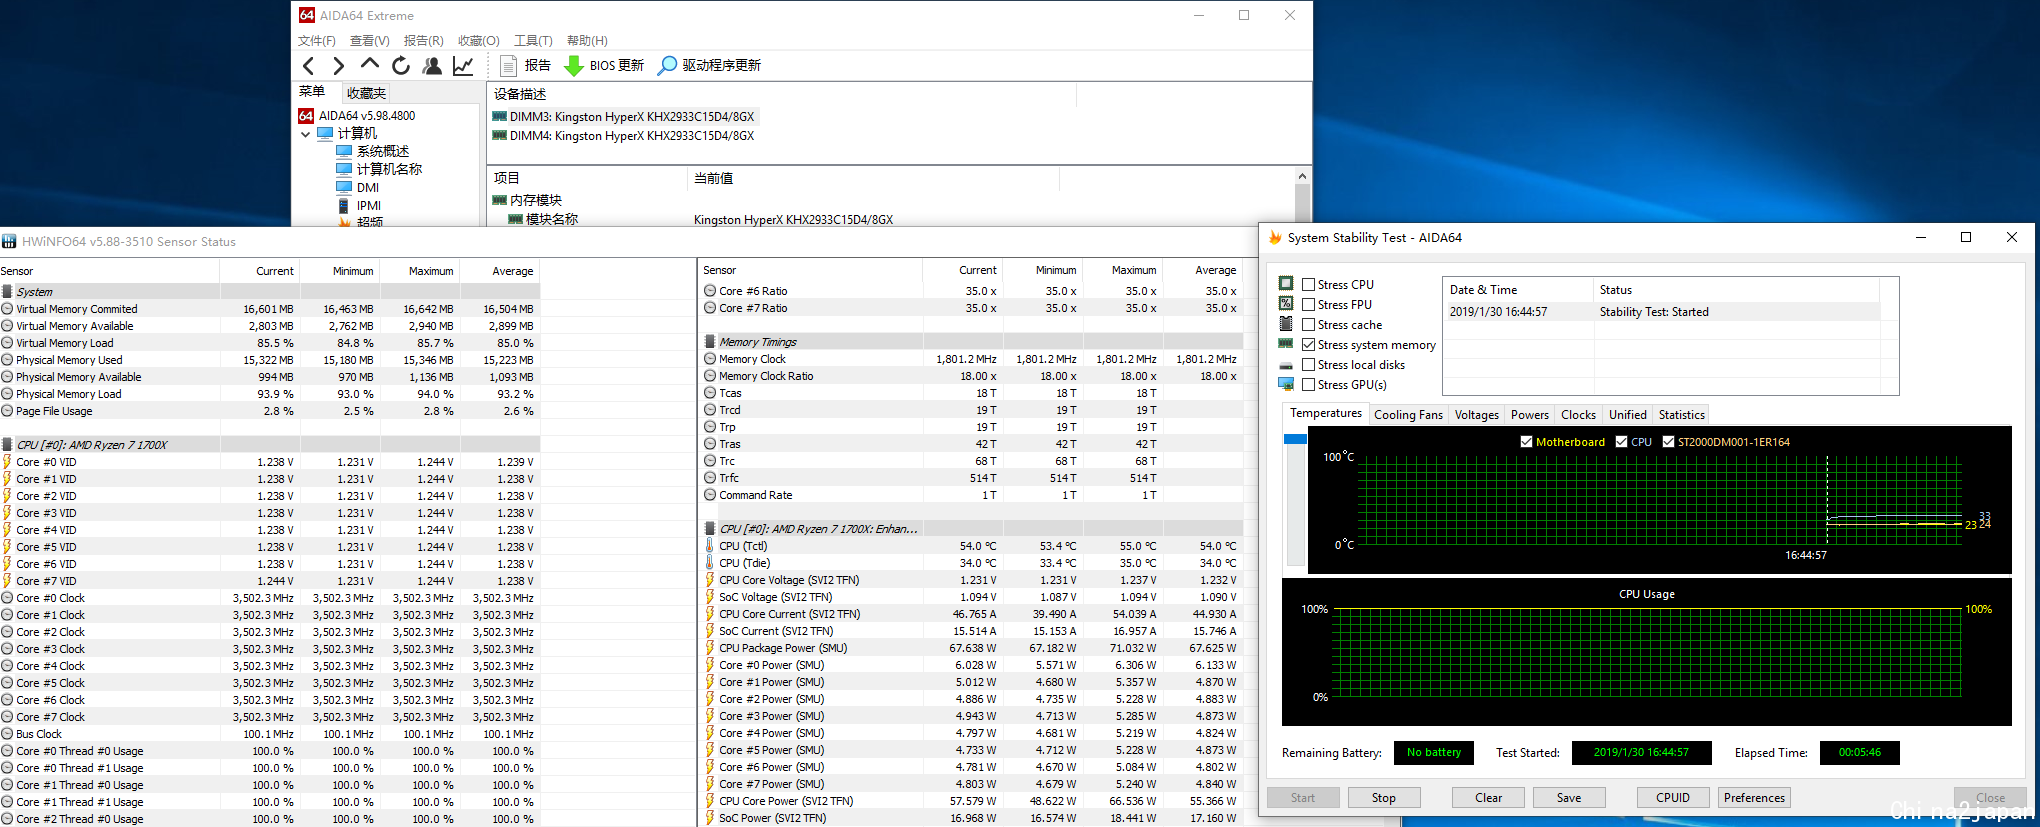Stop the stability test
2040x827 pixels.
pyautogui.click(x=1383, y=798)
